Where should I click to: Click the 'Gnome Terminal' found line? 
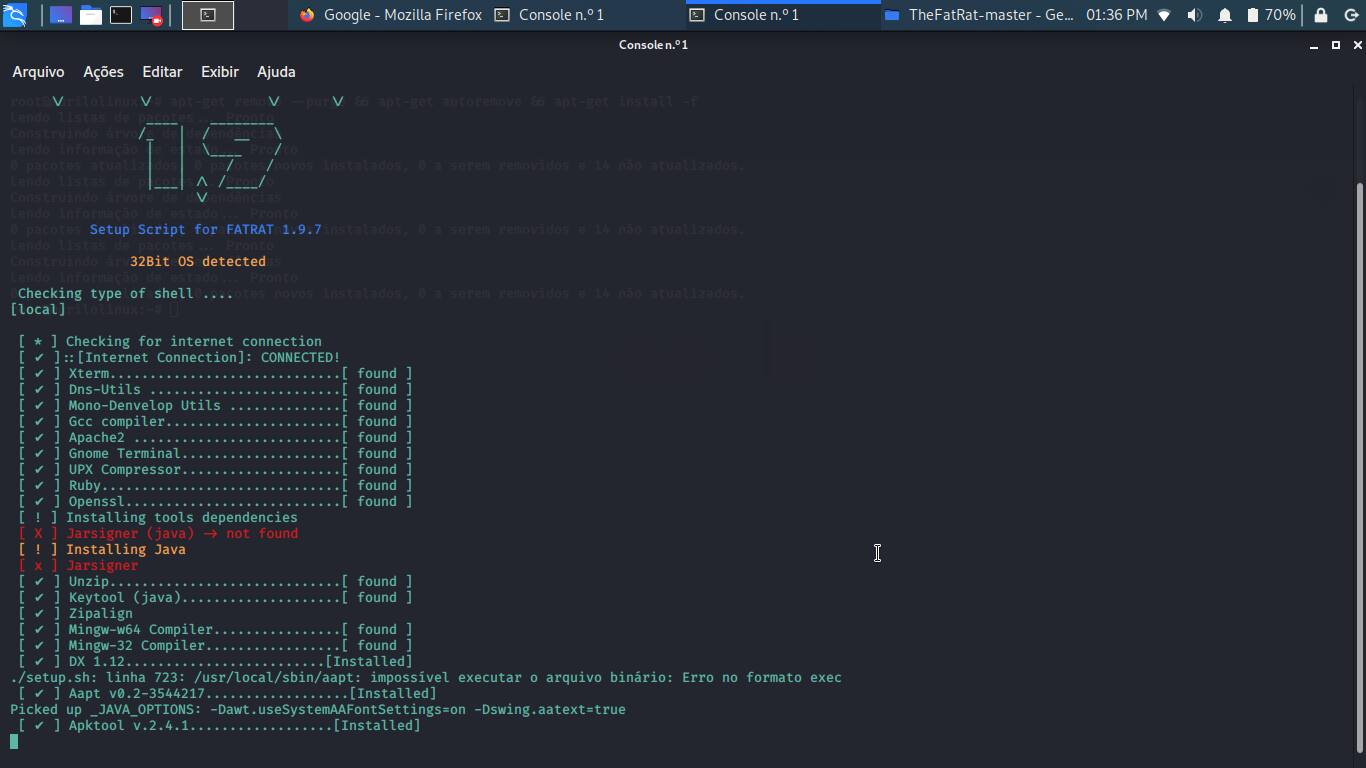215,453
